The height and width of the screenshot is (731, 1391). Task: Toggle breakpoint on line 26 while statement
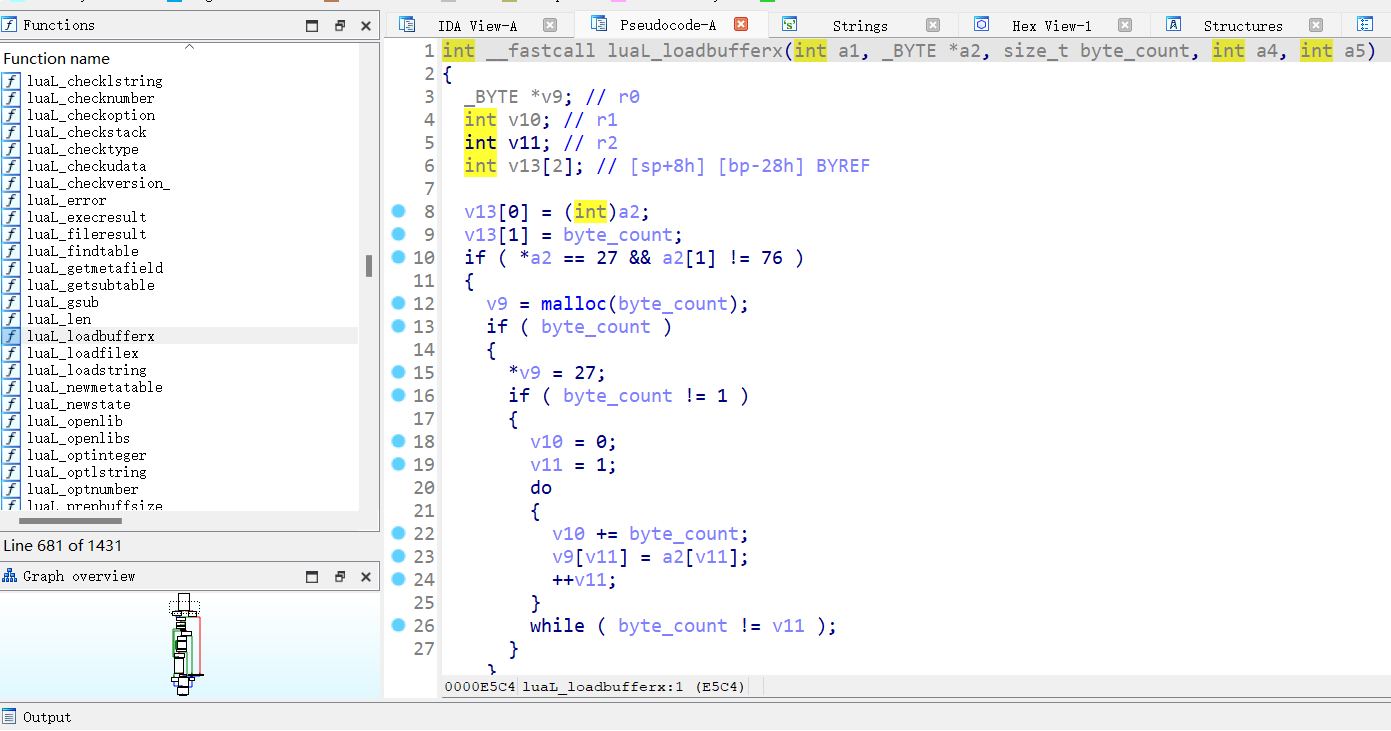point(399,625)
